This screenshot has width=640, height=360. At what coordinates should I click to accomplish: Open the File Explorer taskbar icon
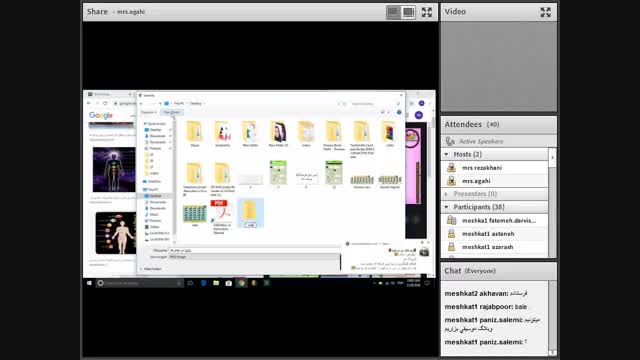[x=216, y=283]
